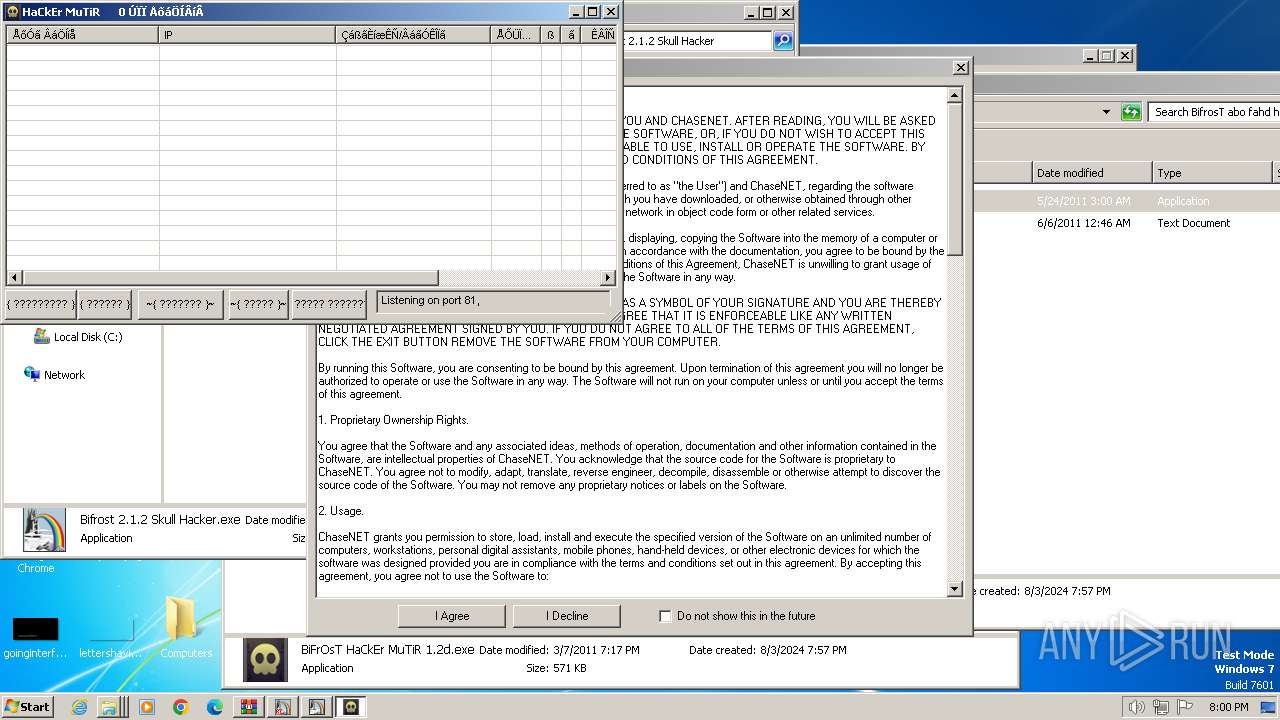Launch Microsoft Edge from taskbar
The image size is (1280, 720).
click(214, 707)
